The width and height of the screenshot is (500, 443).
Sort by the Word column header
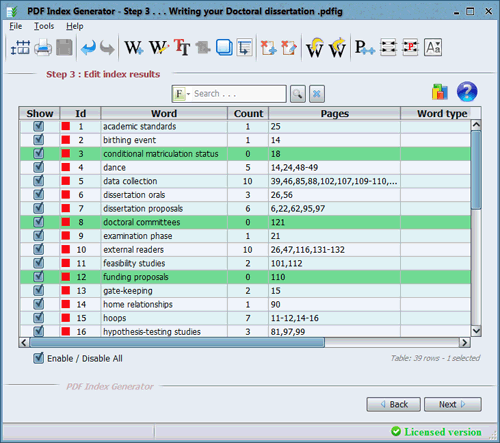[x=164, y=113]
